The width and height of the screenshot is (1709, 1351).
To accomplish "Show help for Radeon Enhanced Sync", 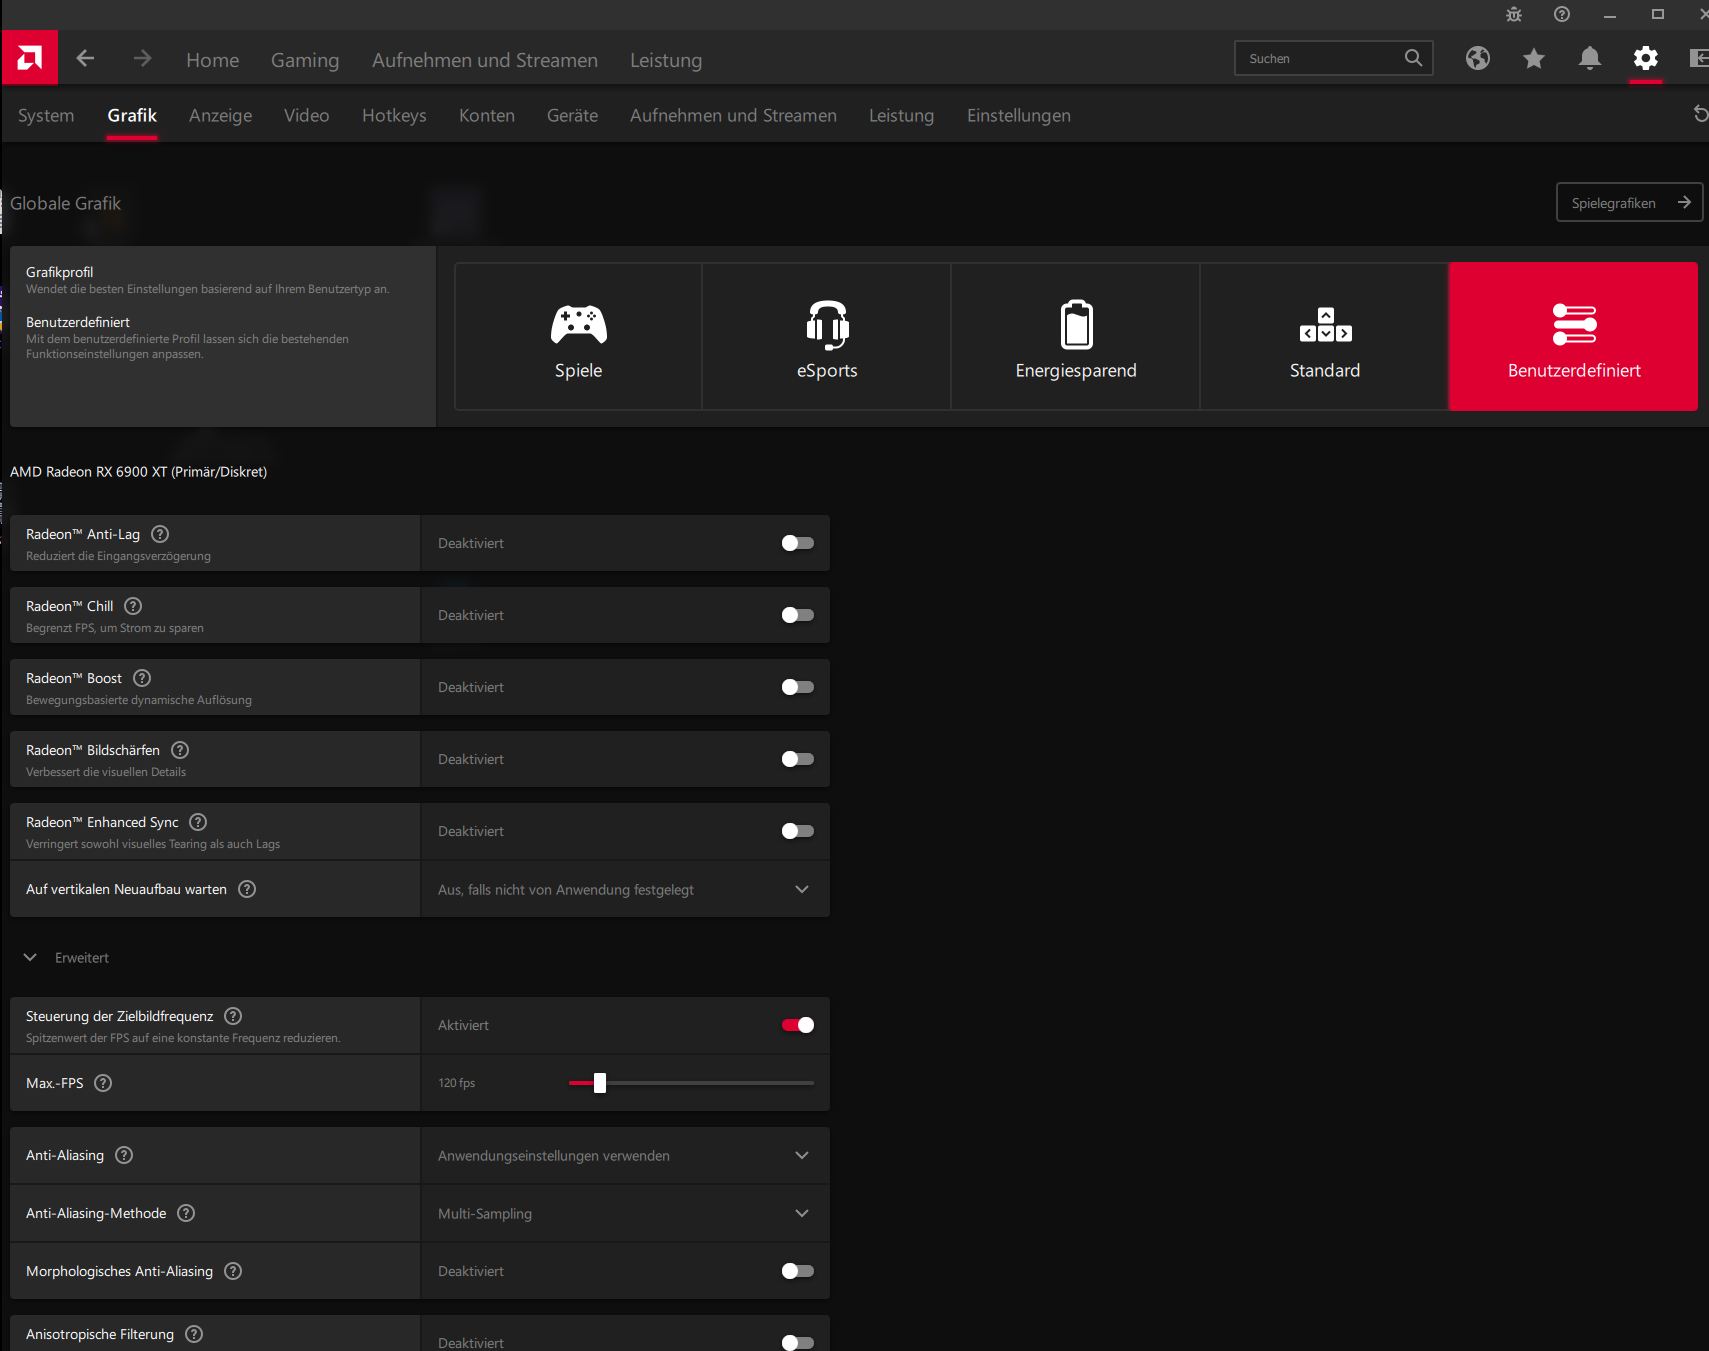I will [x=198, y=822].
